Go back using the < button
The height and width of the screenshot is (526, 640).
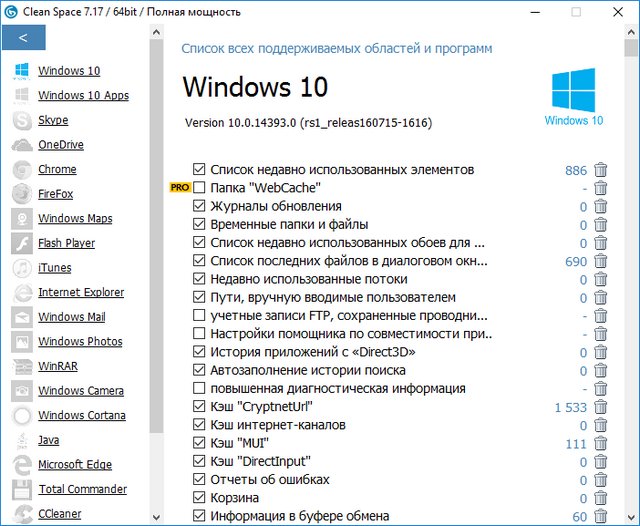click(23, 38)
